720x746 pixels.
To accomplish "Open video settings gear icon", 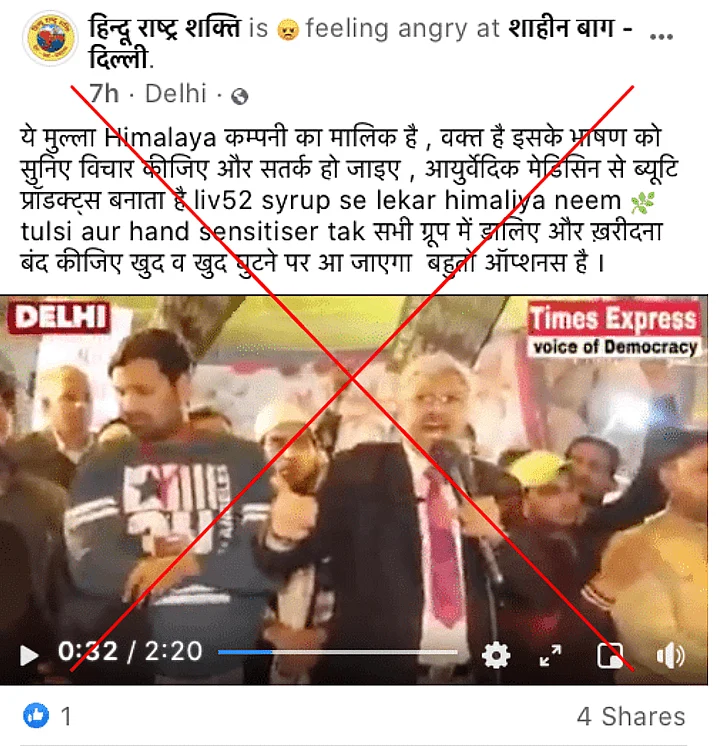I will (x=496, y=655).
